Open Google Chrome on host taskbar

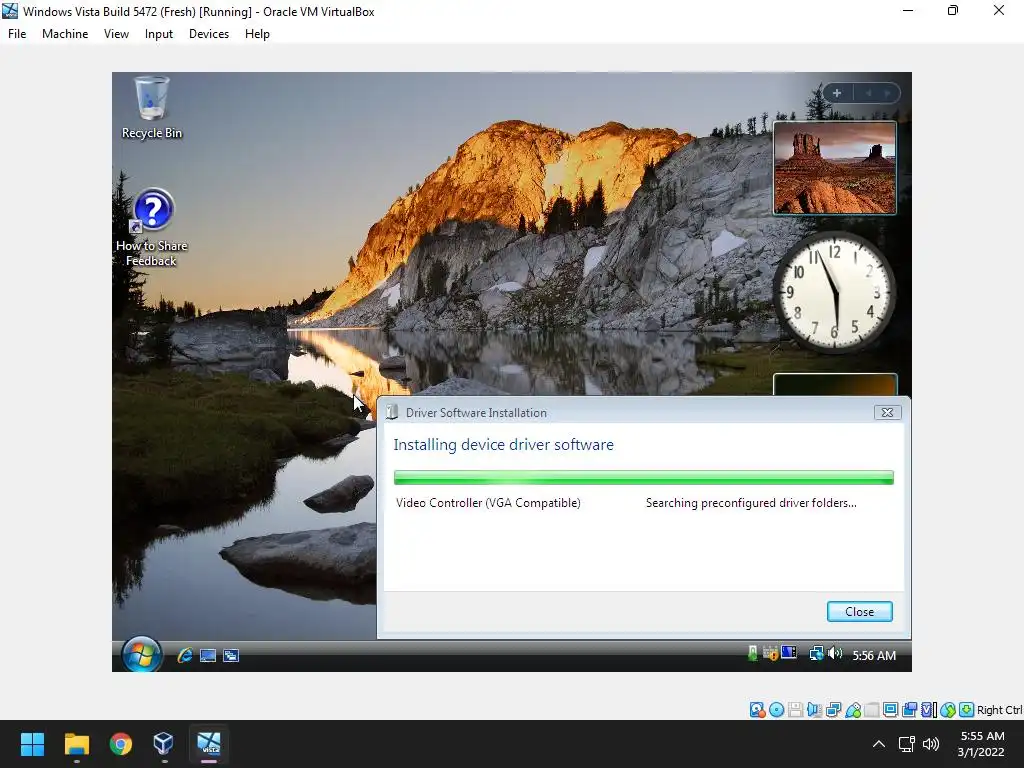(x=121, y=744)
